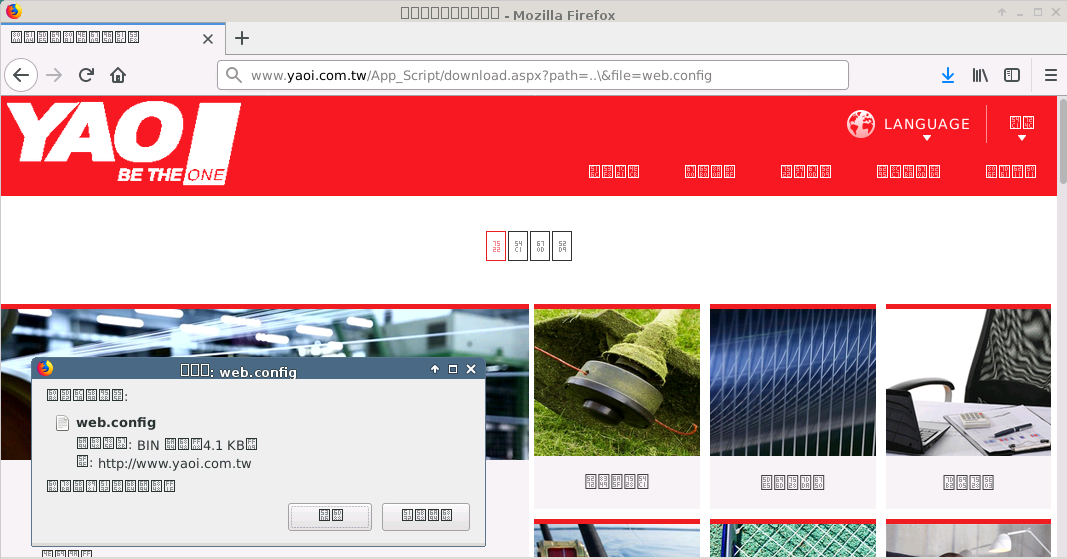1067x559 pixels.
Task: Select the active browser tab
Action: tap(113, 38)
